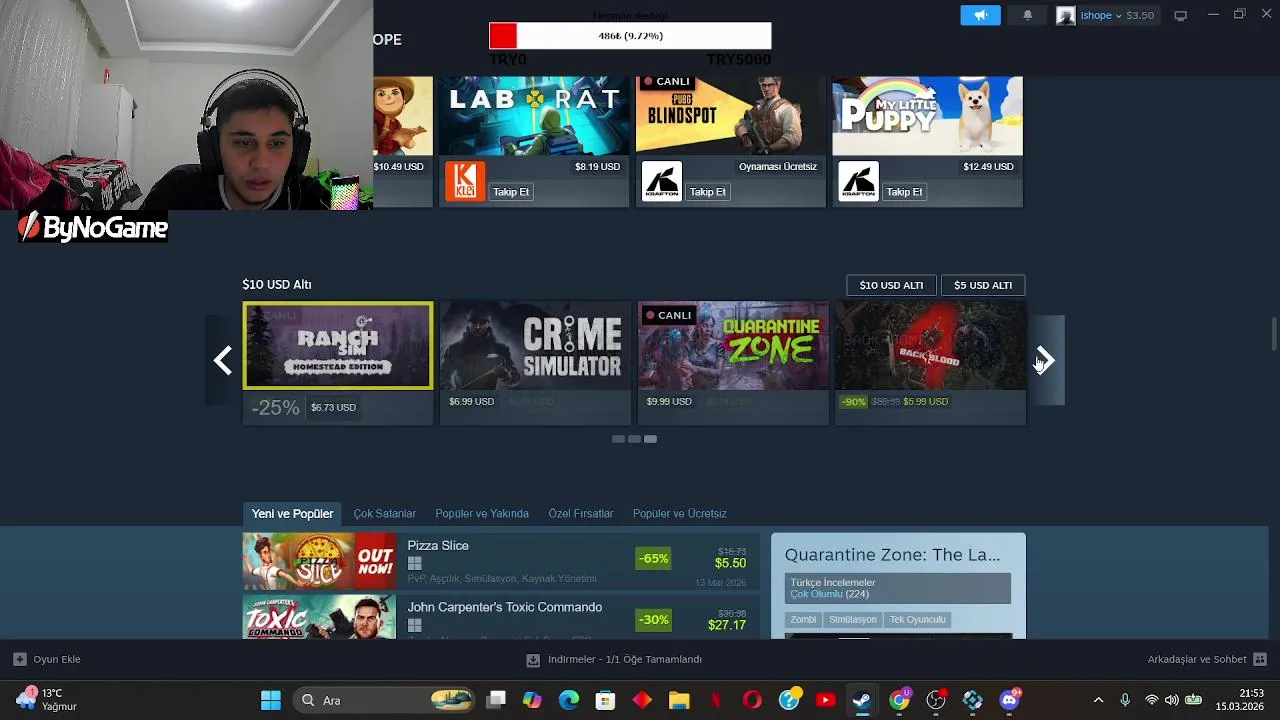Follow the publisher under PUBG Blindspot
Screen dimensions: 1280x720
[x=708, y=192]
